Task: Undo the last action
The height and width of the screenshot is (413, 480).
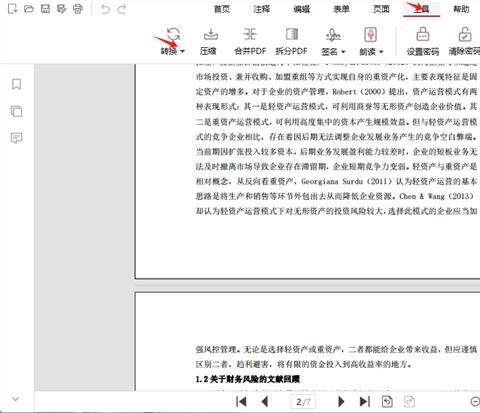Action: click(x=105, y=9)
